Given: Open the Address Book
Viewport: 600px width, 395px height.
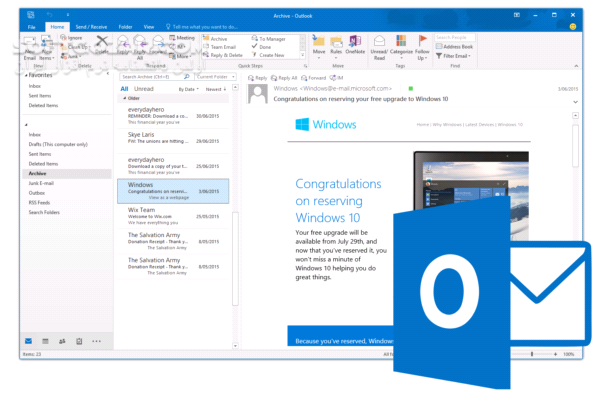Looking at the screenshot, I should coord(454,47).
